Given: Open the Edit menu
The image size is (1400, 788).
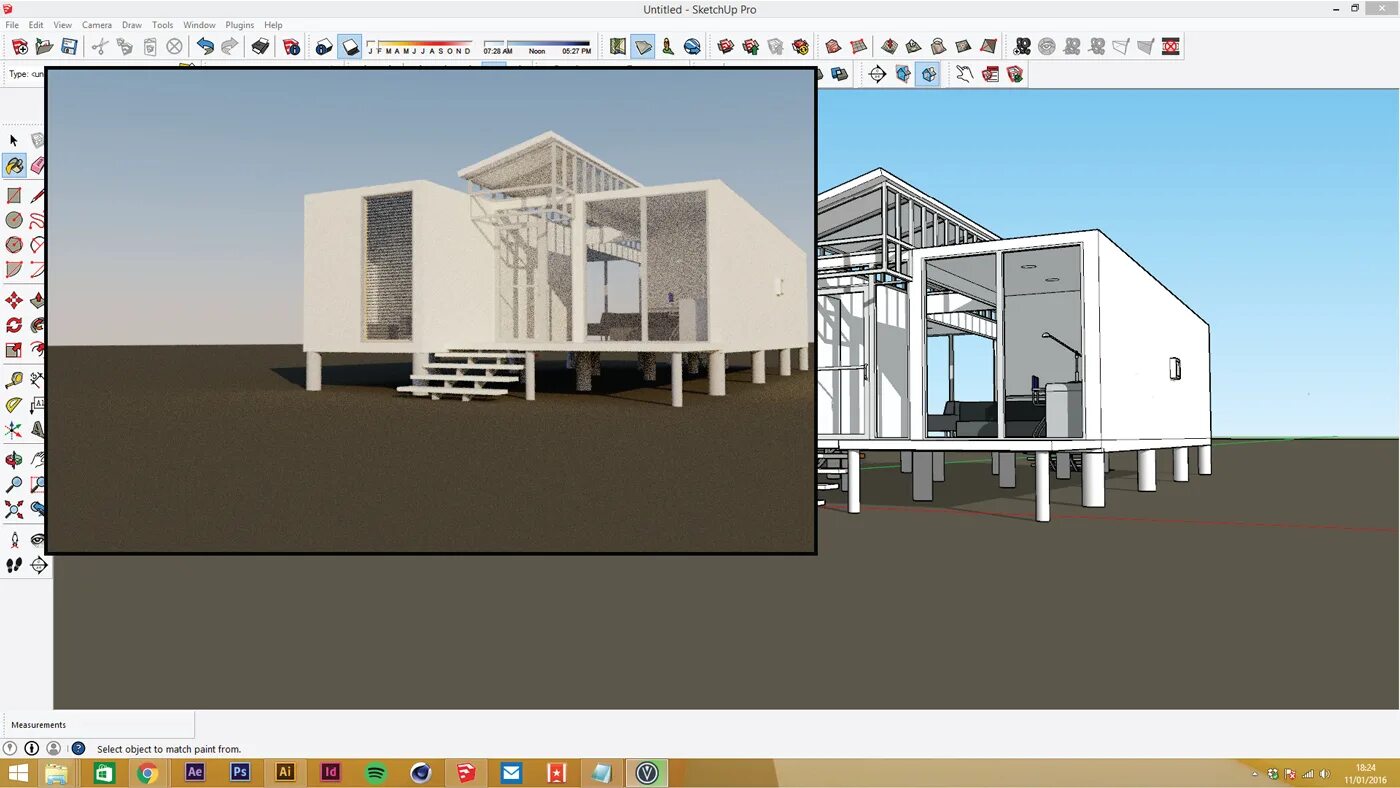Looking at the screenshot, I should 36,25.
